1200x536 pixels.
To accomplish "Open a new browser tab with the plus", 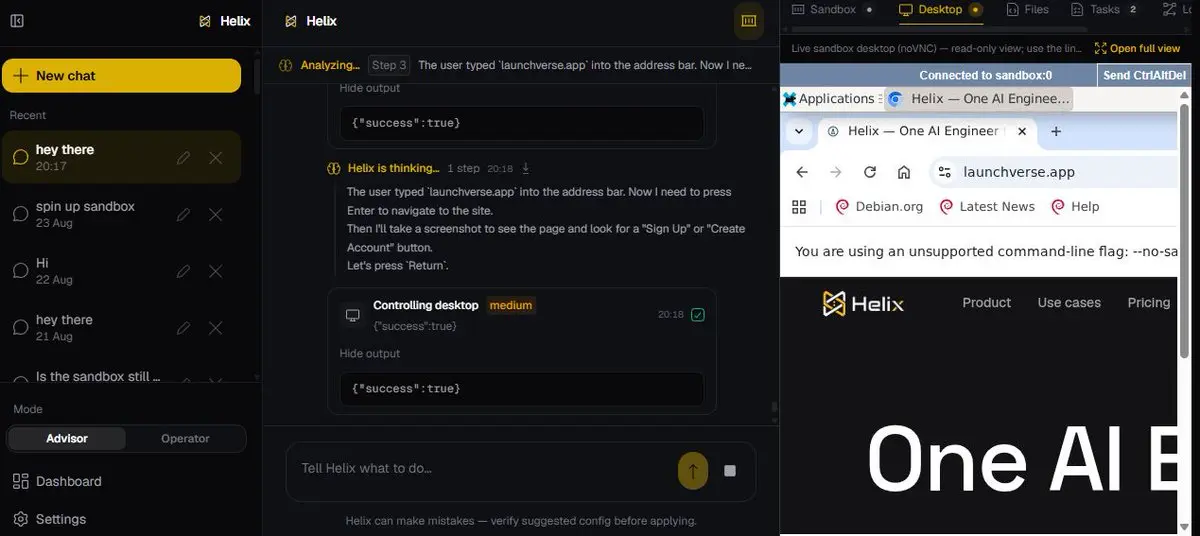I will click(1056, 131).
